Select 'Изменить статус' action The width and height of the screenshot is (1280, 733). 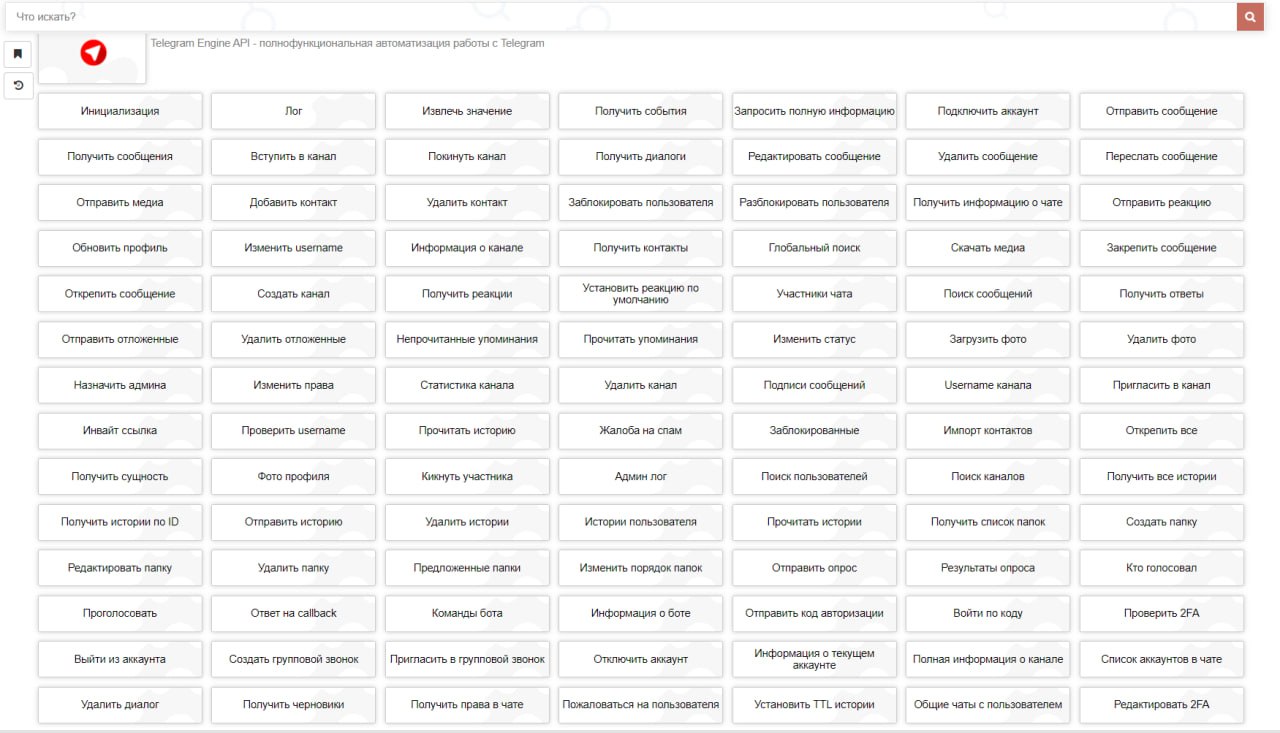(815, 339)
